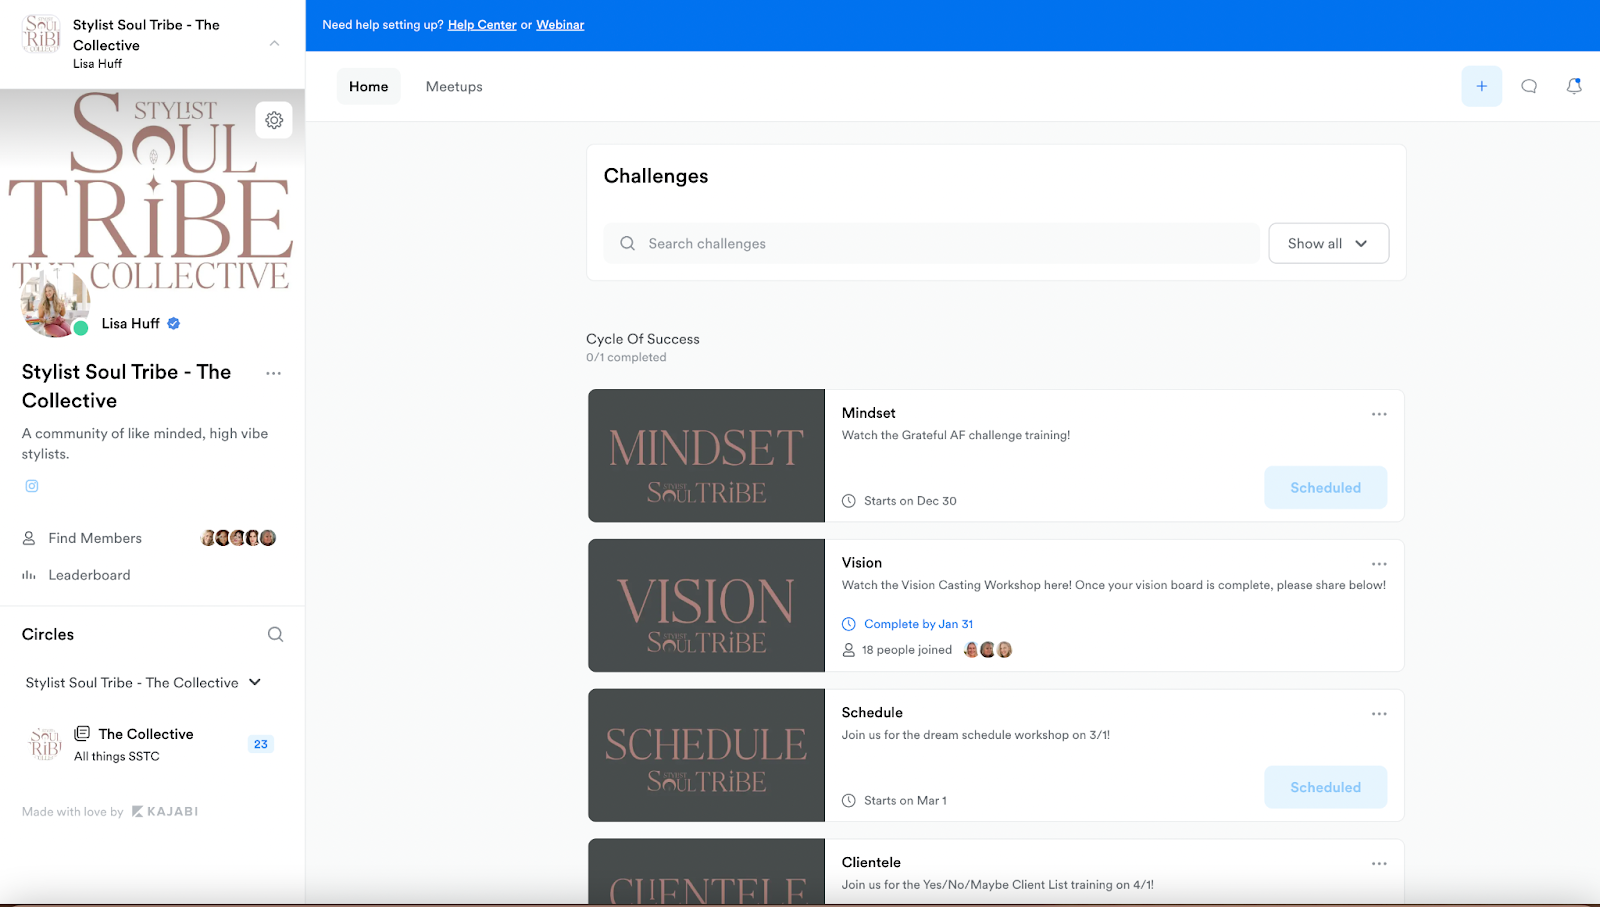Click Scheduled button on Mindset challenge
Viewport: 1600px width, 907px height.
coord(1325,487)
